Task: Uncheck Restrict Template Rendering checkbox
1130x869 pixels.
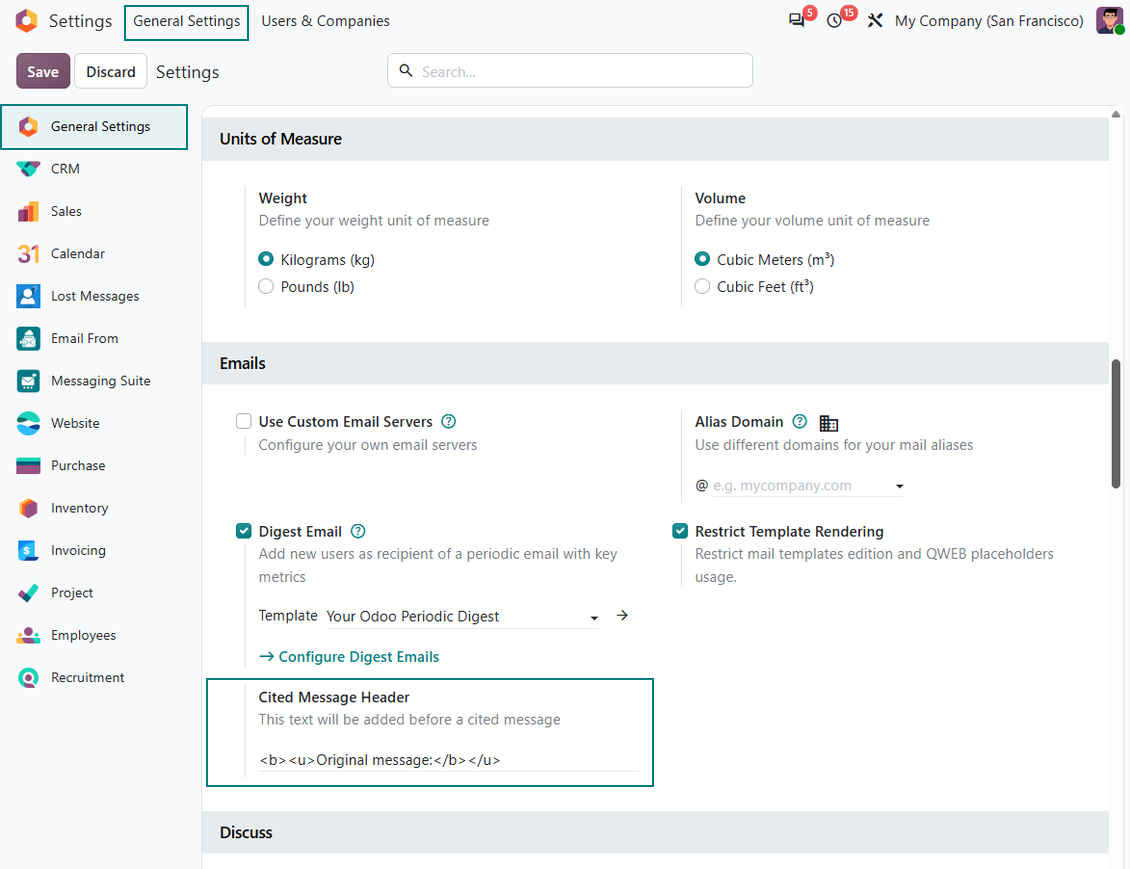Action: (680, 531)
